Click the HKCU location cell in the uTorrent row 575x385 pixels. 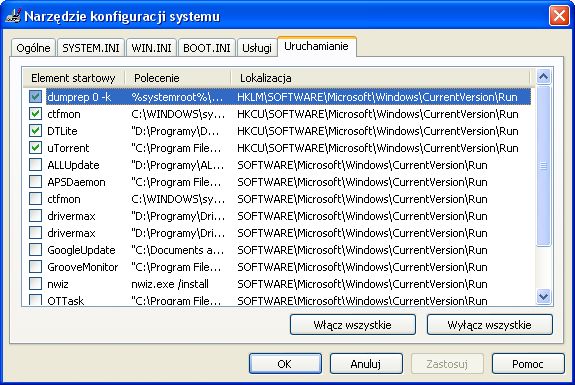click(x=378, y=148)
